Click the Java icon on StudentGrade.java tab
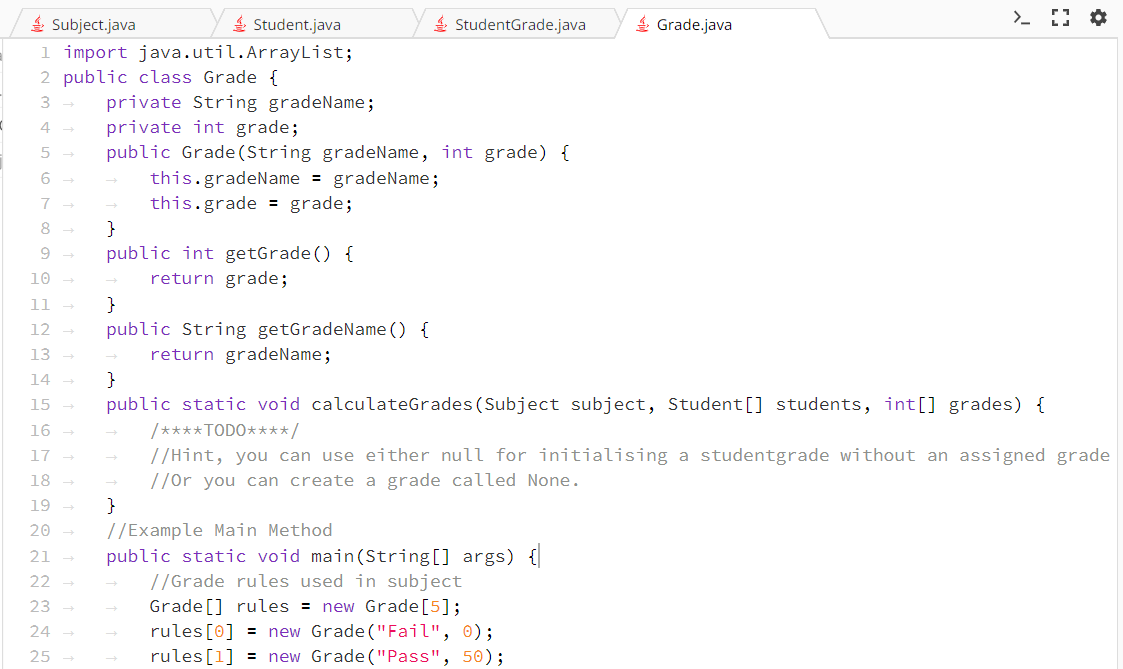Viewport: 1123px width, 669px height. [440, 24]
